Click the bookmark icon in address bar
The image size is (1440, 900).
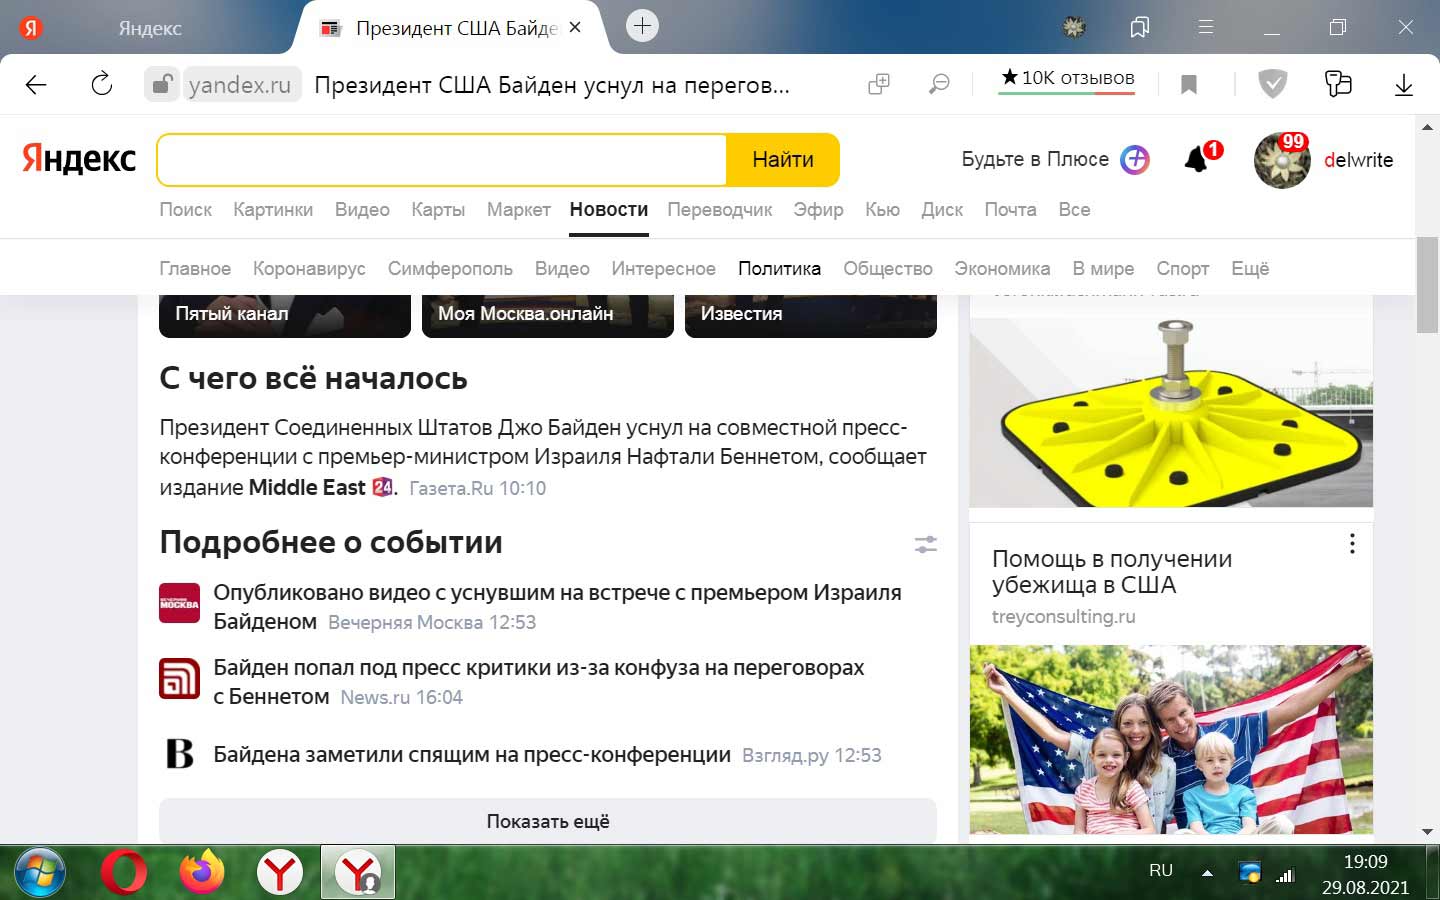click(1189, 85)
